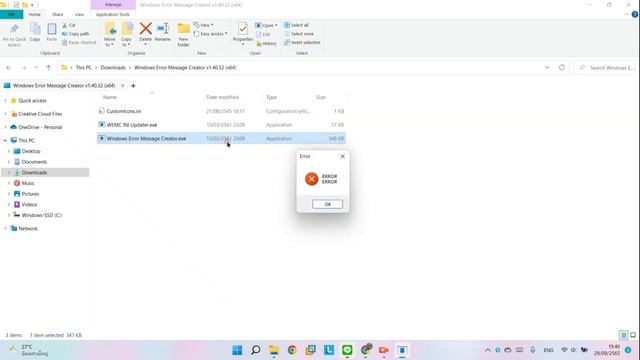Select the Copy path command
The image size is (640, 360).
pos(76,34)
